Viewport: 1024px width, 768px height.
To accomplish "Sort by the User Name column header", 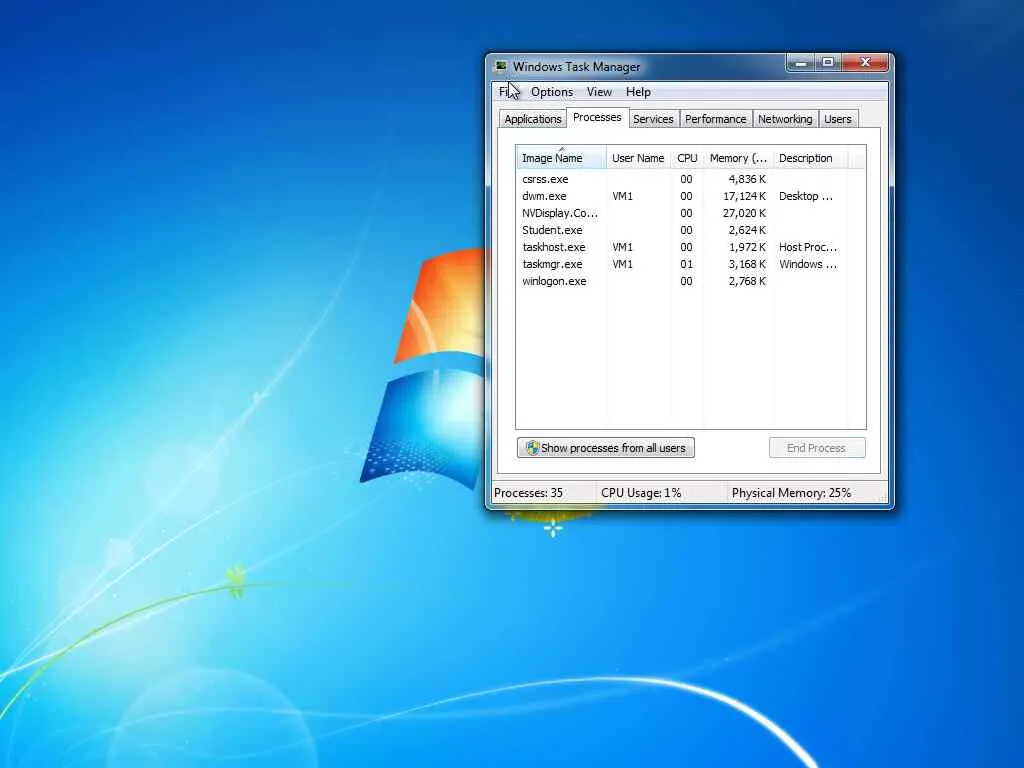I will (x=638, y=158).
